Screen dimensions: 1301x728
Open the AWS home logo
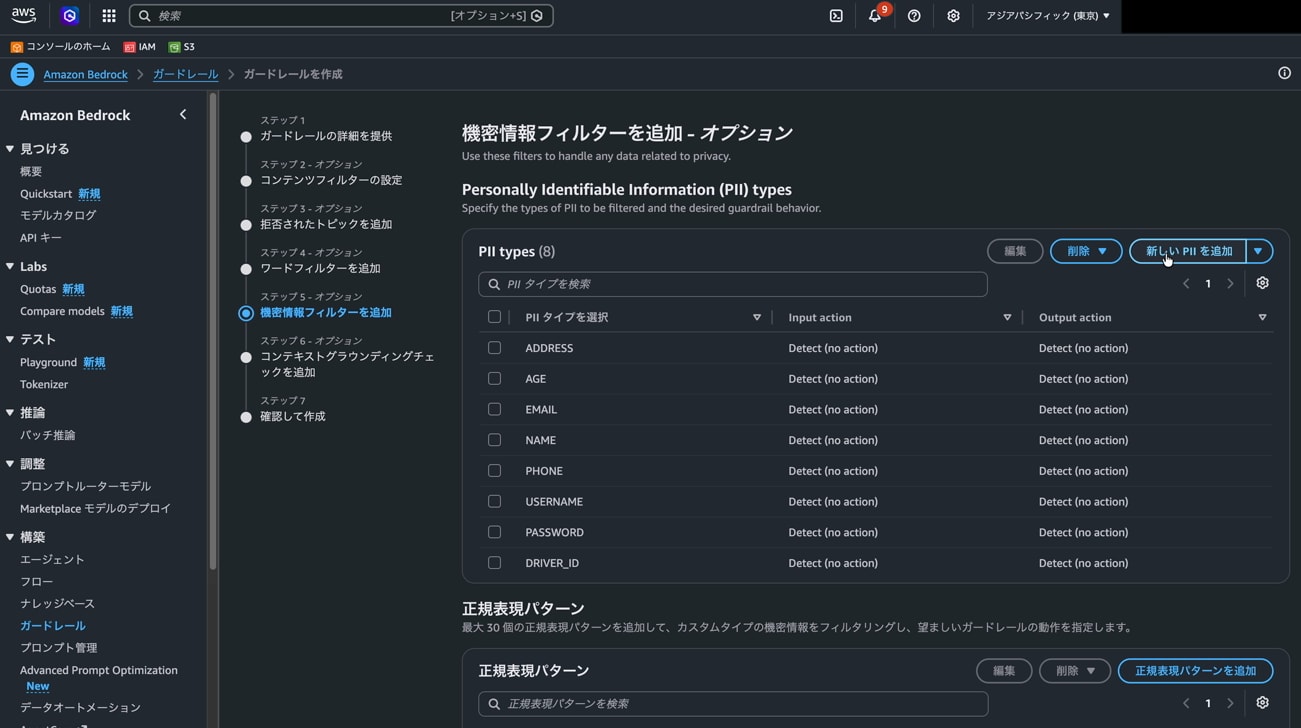click(24, 15)
